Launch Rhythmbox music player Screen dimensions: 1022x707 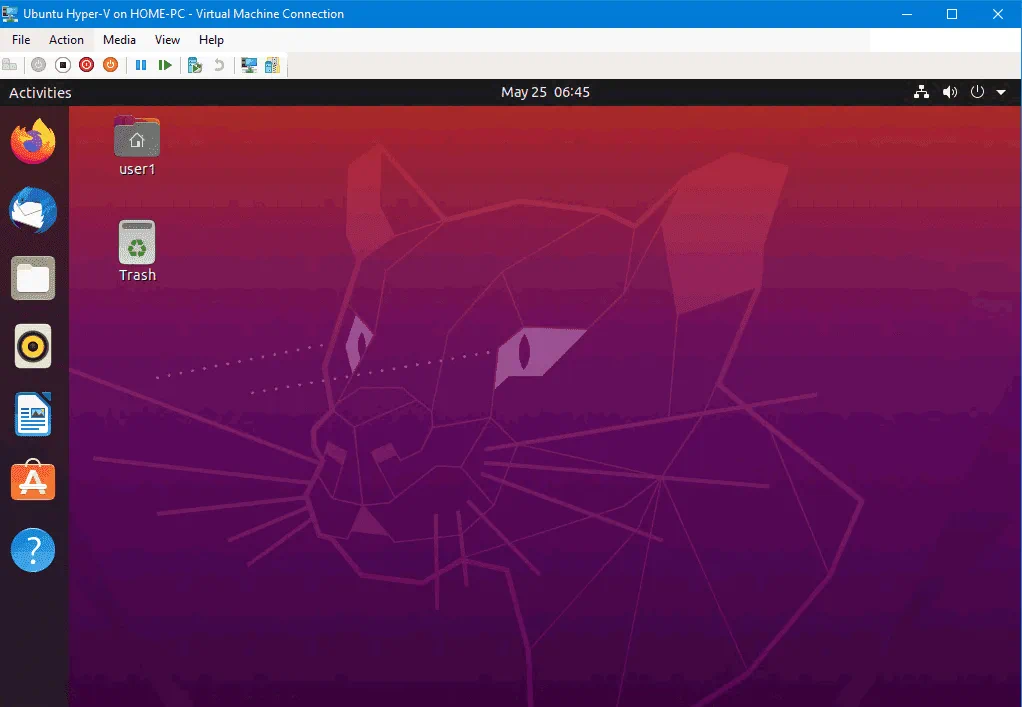point(33,346)
